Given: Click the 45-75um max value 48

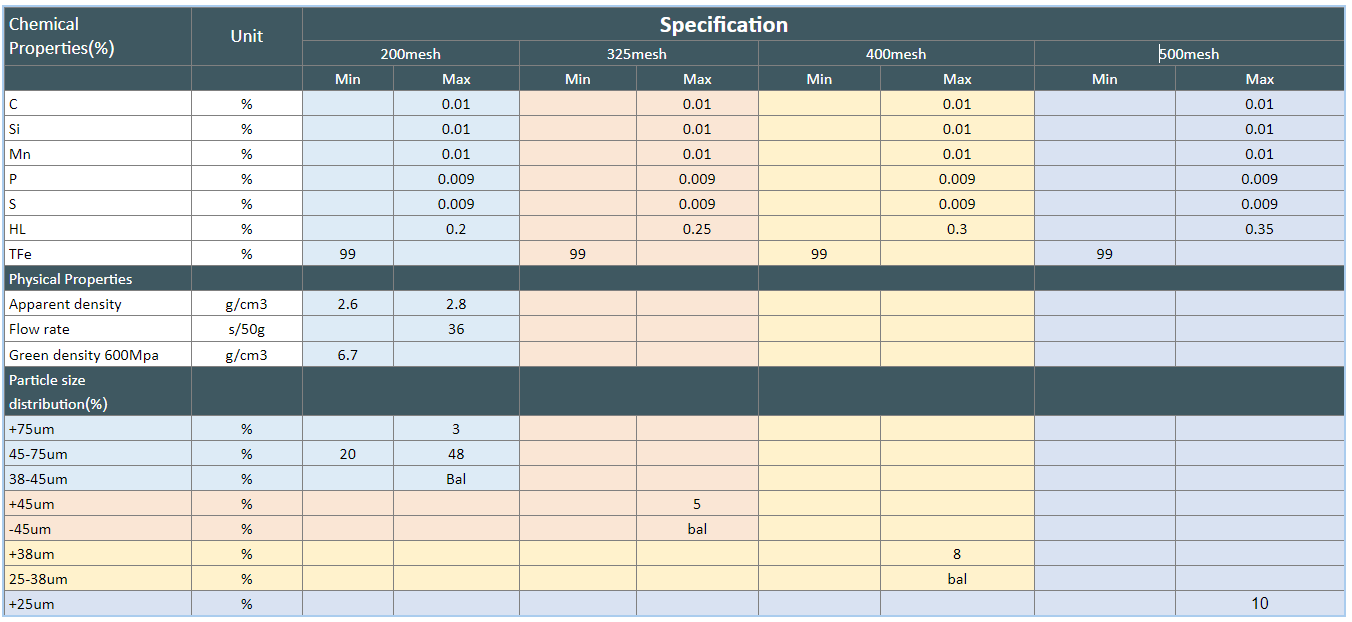Looking at the screenshot, I should (x=456, y=454).
